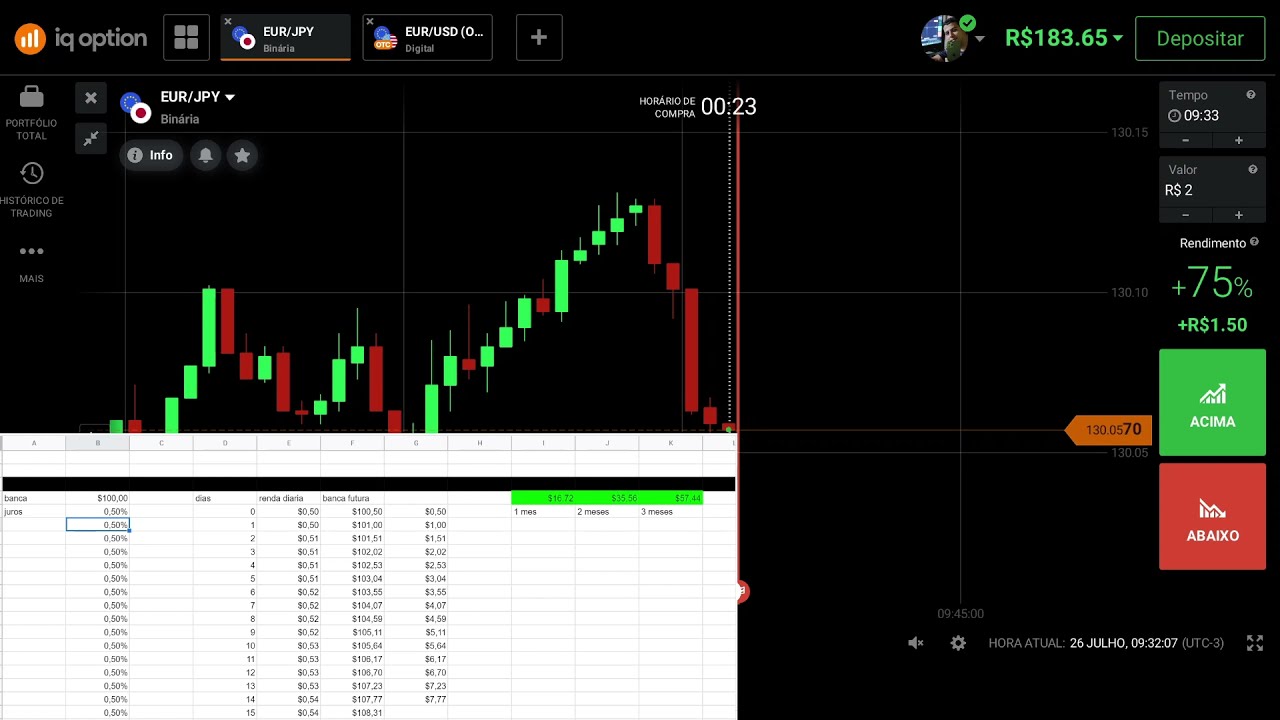The image size is (1280, 720).
Task: Select column A header in spreadsheet
Action: click(x=34, y=443)
